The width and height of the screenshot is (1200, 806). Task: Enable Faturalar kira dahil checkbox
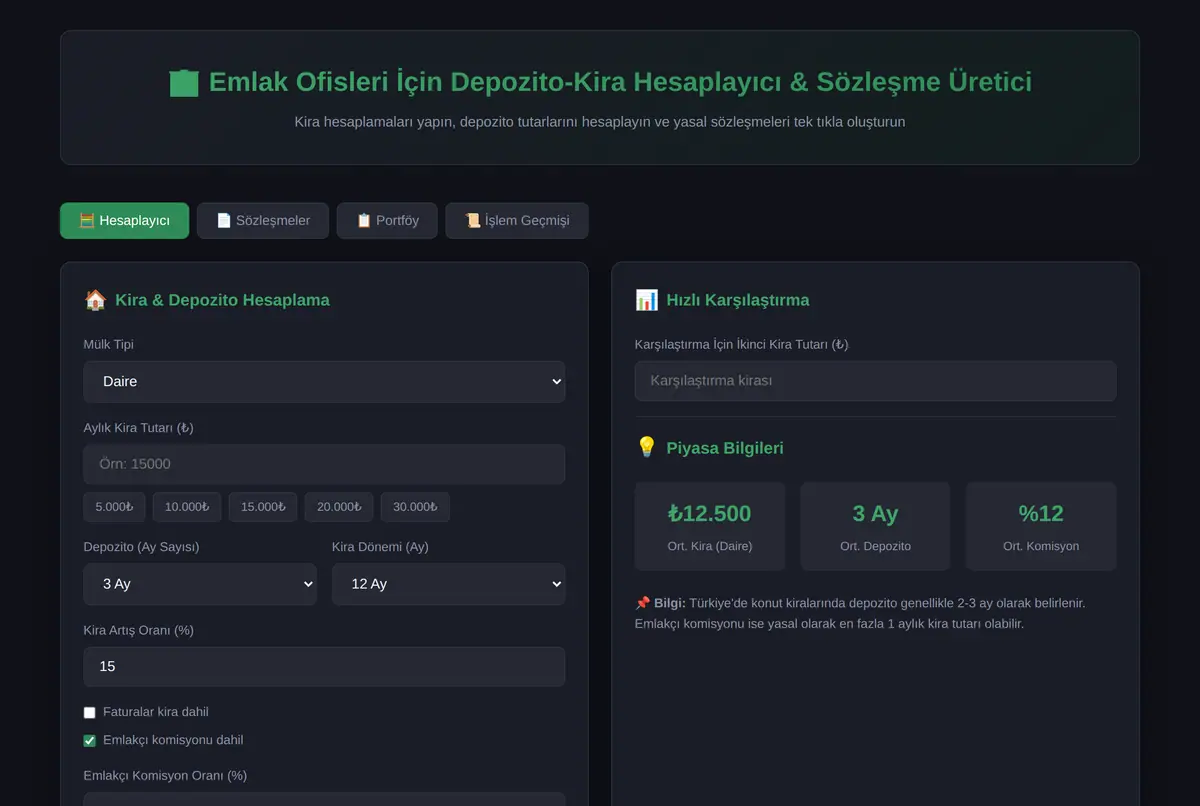pos(90,713)
